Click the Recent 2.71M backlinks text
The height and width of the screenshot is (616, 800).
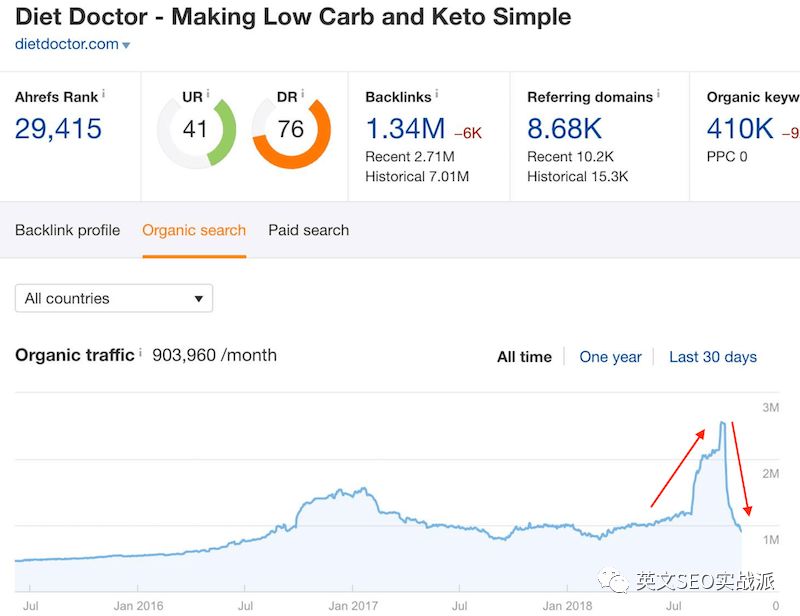pos(410,157)
